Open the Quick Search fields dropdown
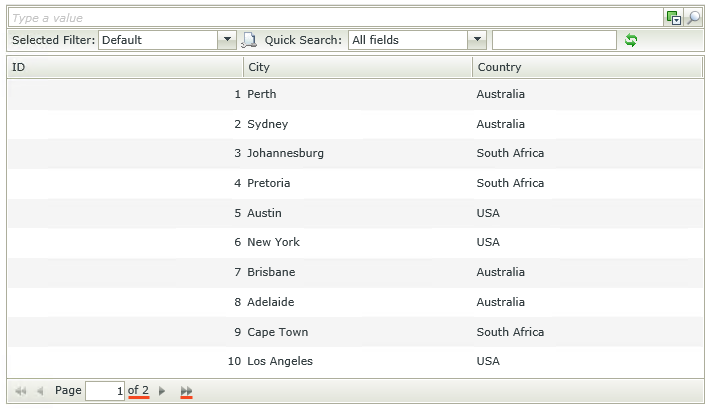Screen dimensions: 710x409 [x=477, y=40]
